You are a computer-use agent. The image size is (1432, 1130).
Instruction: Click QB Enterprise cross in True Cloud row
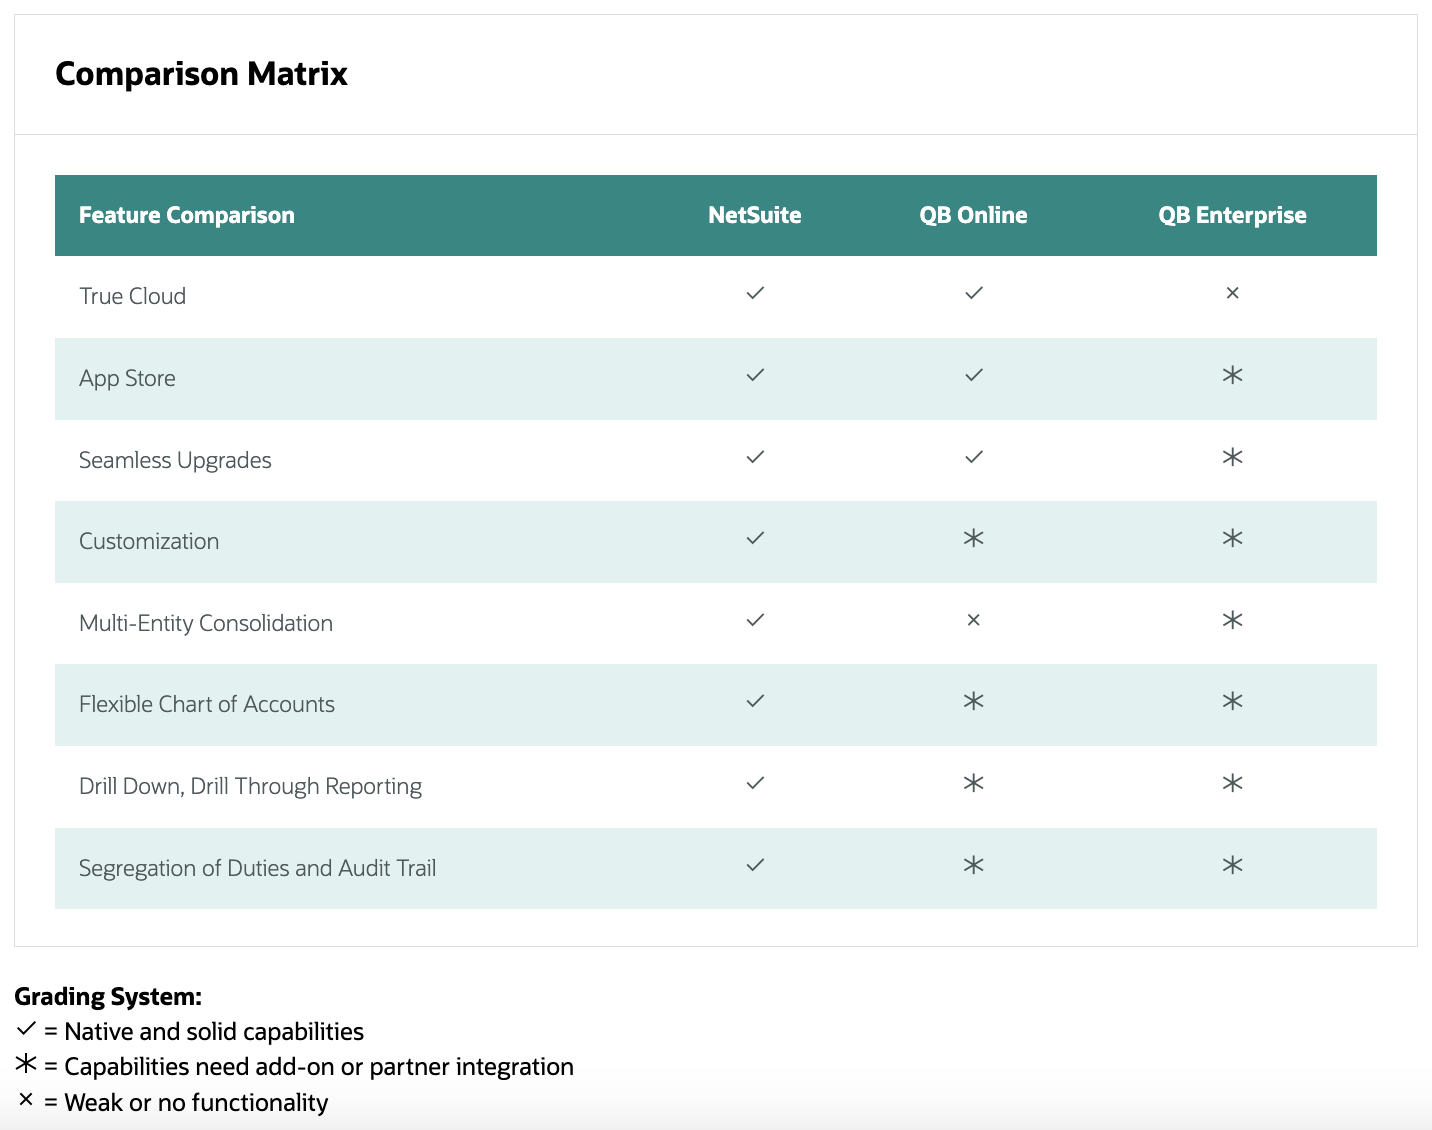pos(1232,293)
